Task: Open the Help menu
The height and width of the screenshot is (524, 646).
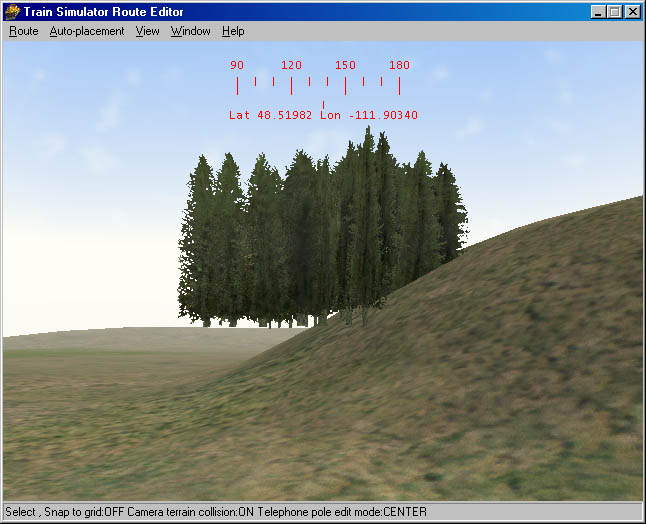Action: coord(233,31)
